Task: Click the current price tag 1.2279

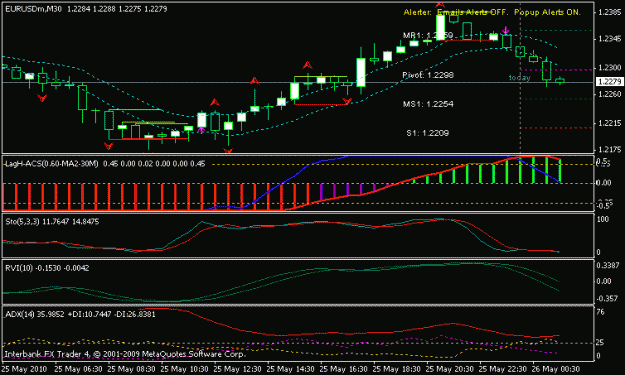Action: [609, 82]
